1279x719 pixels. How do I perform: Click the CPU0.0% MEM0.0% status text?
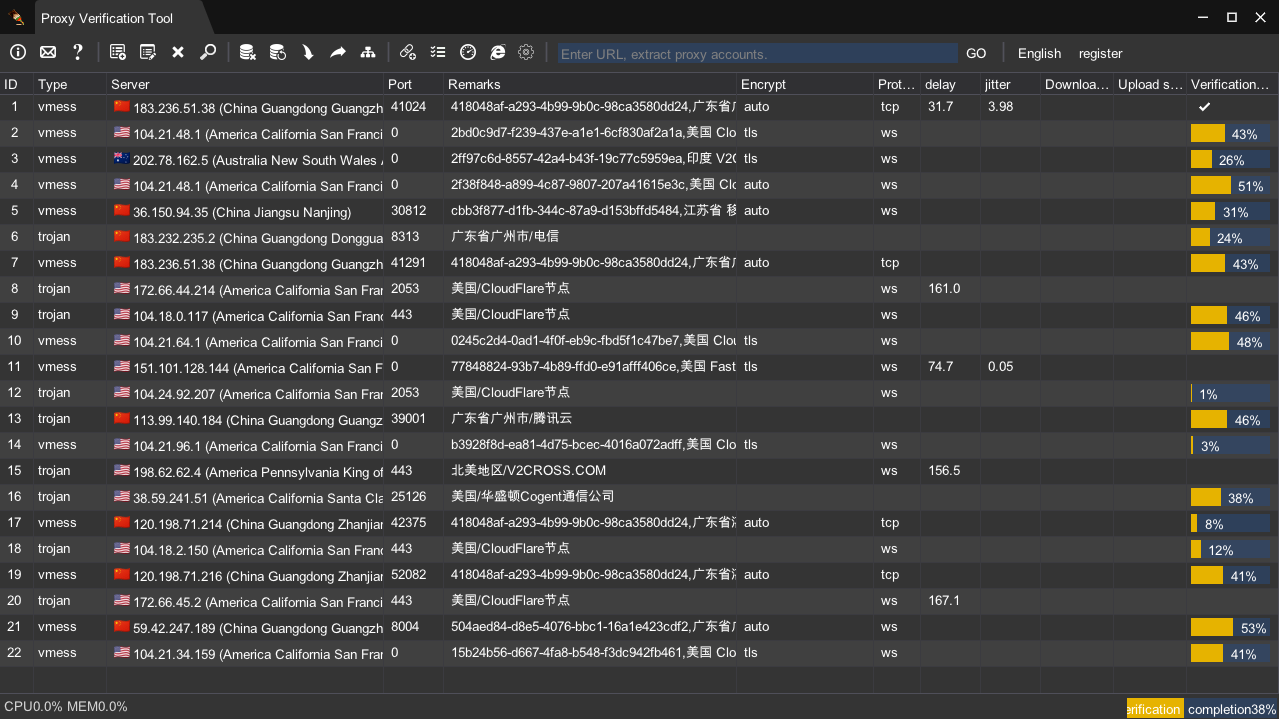point(66,707)
